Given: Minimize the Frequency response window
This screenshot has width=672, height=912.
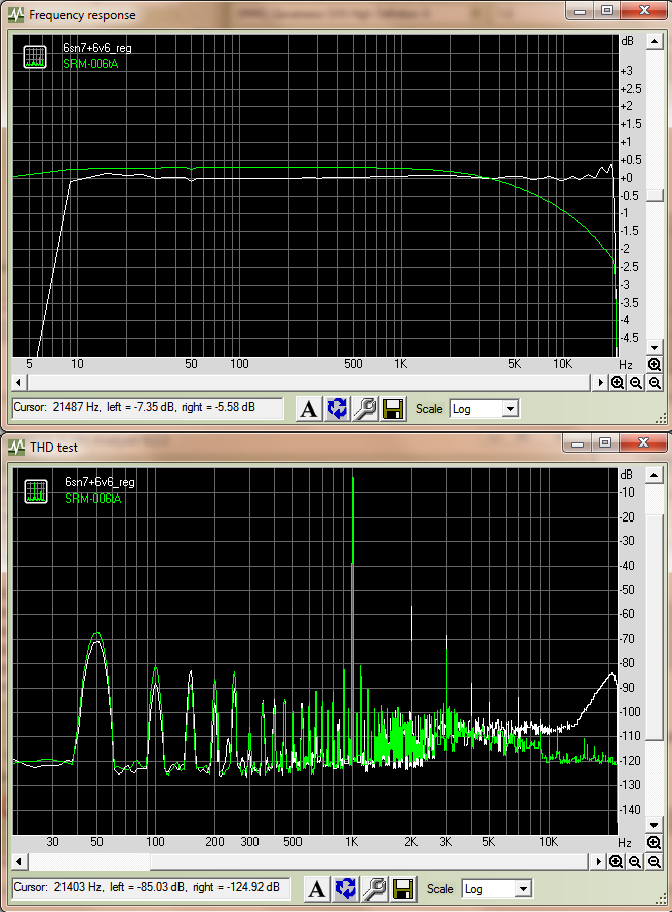Looking at the screenshot, I should click(579, 10).
